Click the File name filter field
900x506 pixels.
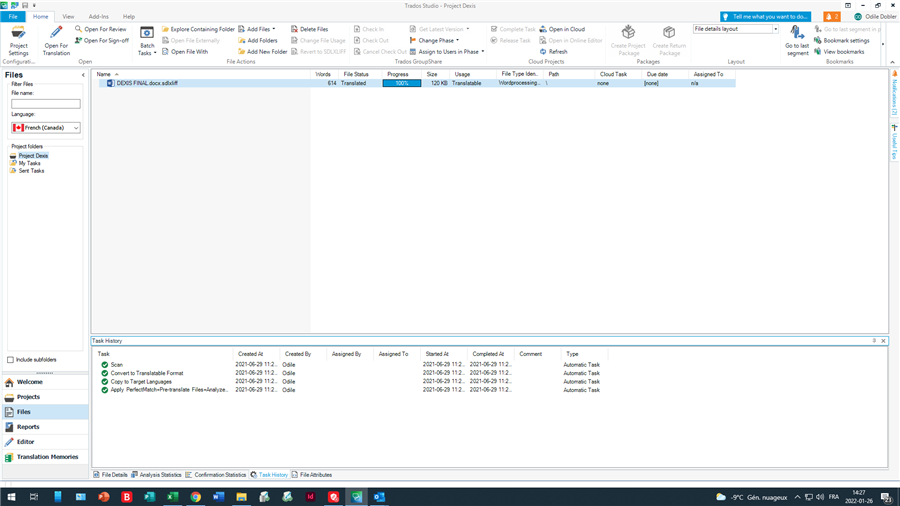coord(46,104)
